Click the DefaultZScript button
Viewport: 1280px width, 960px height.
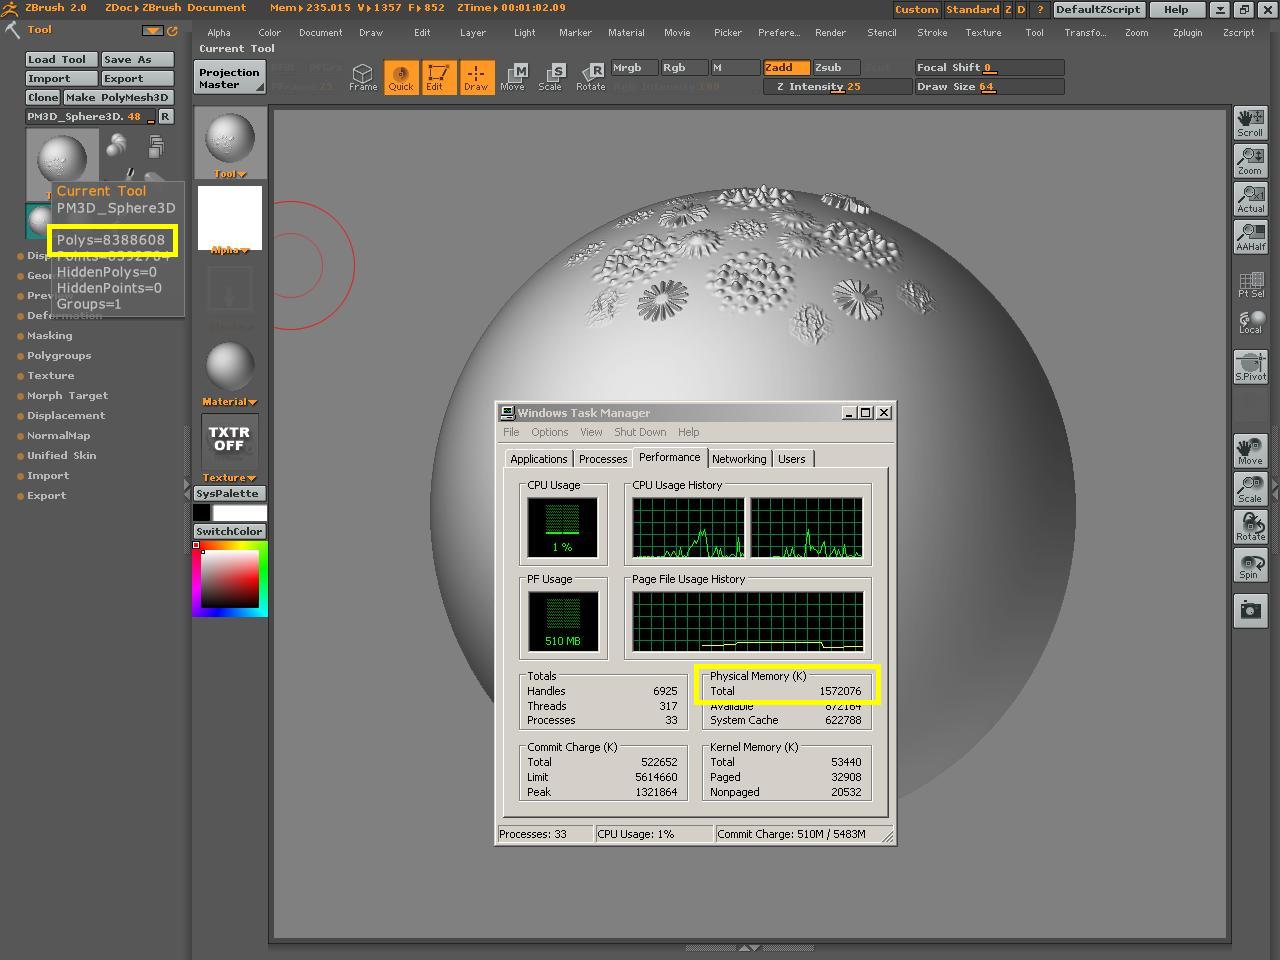coord(1098,9)
